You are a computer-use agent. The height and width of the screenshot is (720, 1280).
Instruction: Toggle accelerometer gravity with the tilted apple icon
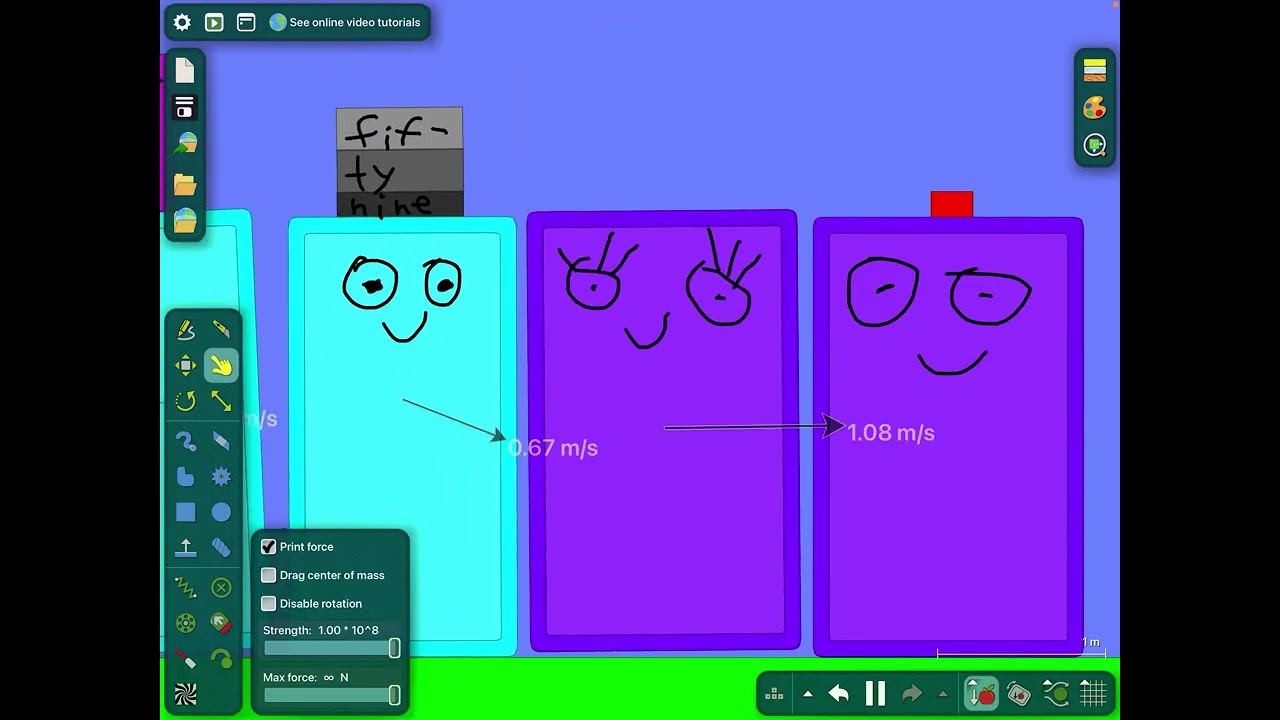(1018, 693)
